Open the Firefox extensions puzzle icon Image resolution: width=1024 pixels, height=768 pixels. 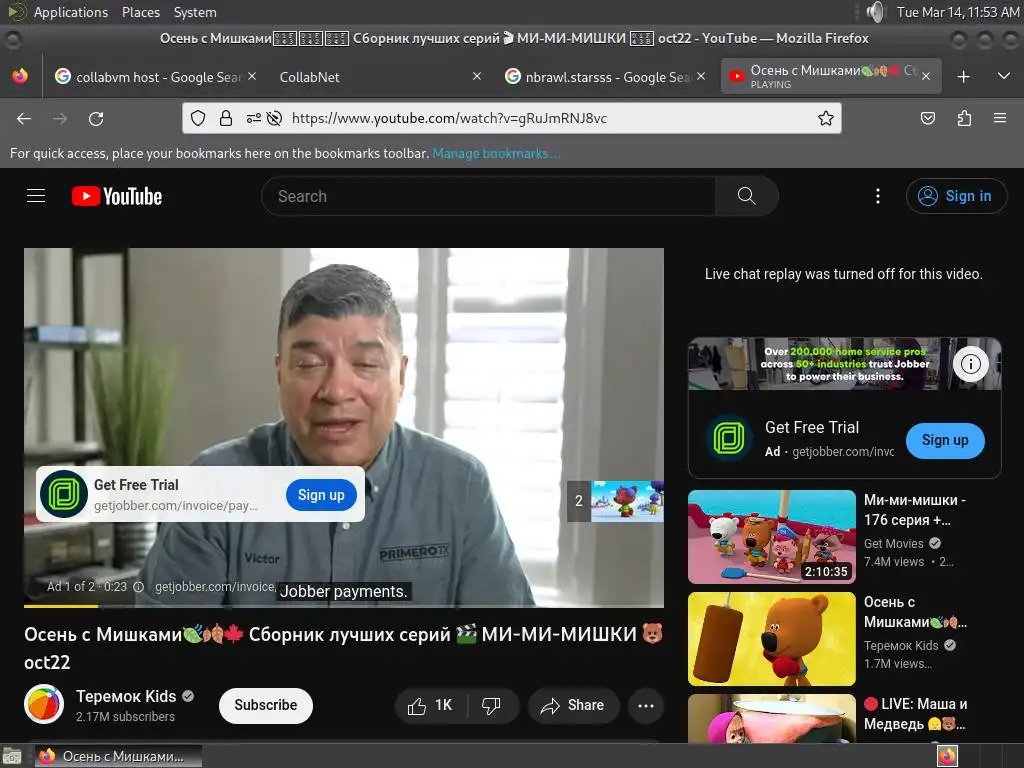[x=964, y=118]
